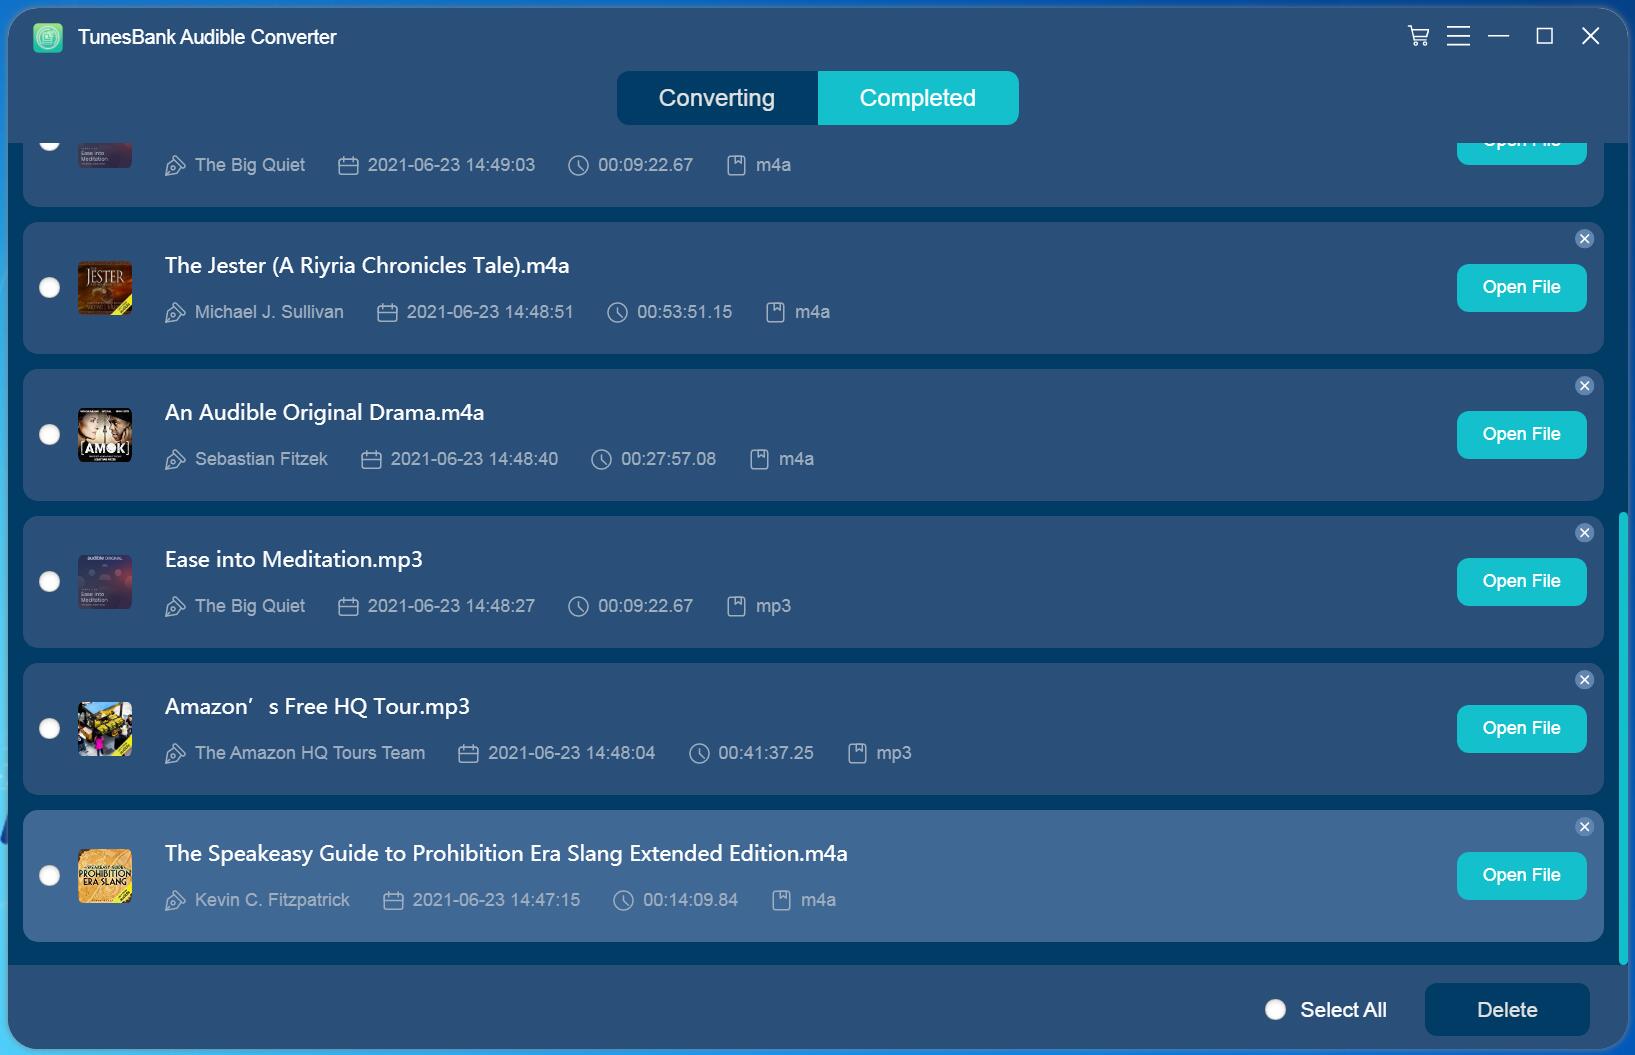This screenshot has height=1055, width=1635.
Task: Click 'Select All' label text
Action: click(x=1343, y=1010)
